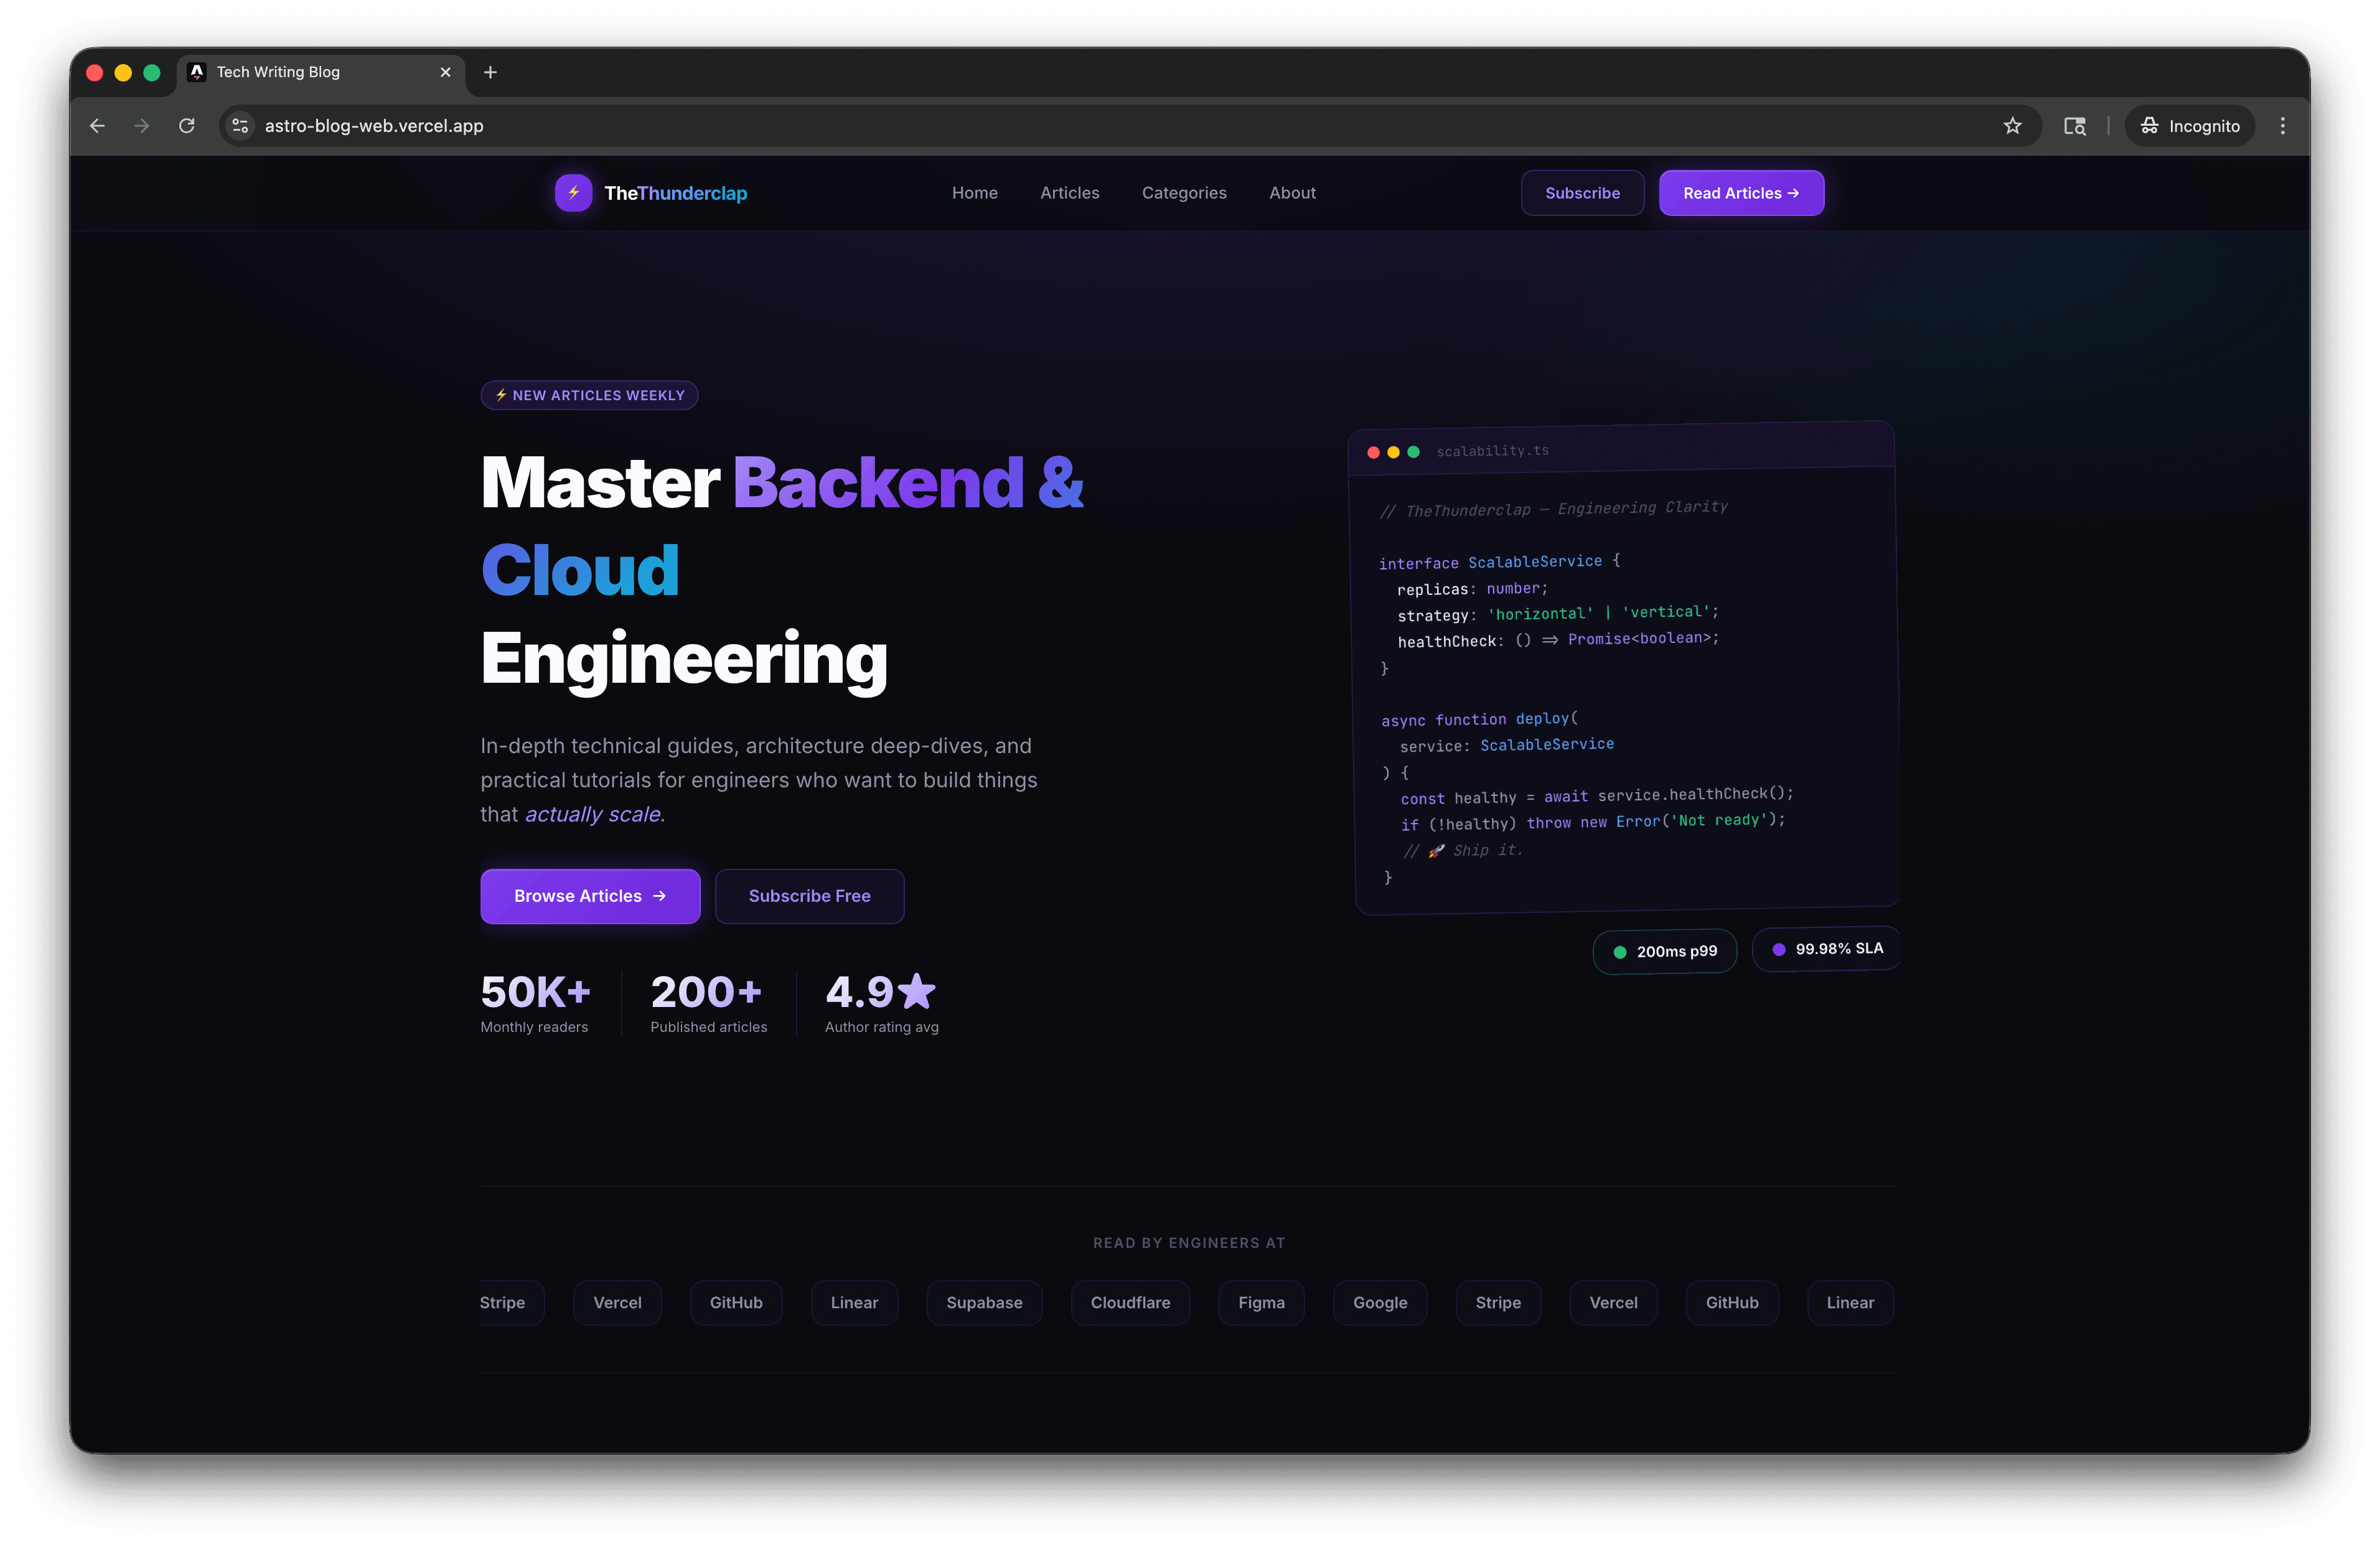This screenshot has height=1546, width=2380.
Task: Click the About menu item
Action: pyautogui.click(x=1292, y=192)
